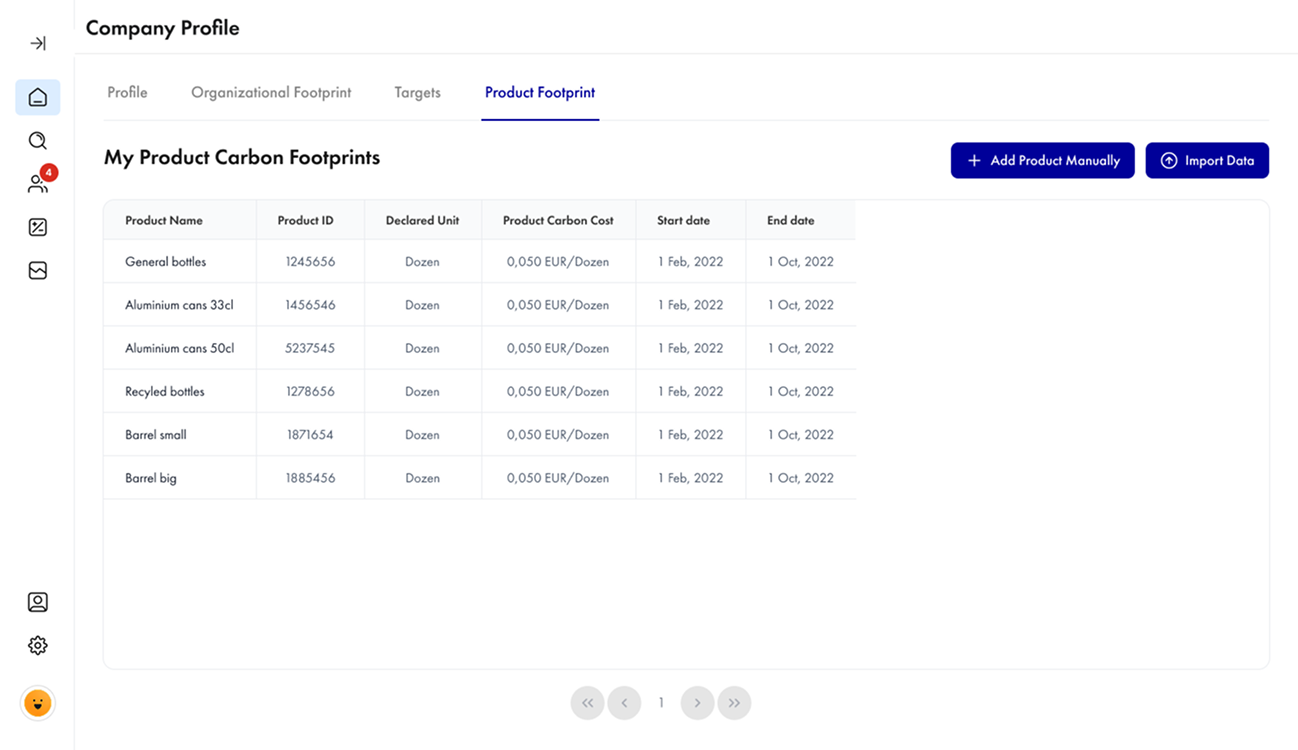Image resolution: width=1298 pixels, height=750 pixels.
Task: Click the Import Data button
Action: (1207, 160)
